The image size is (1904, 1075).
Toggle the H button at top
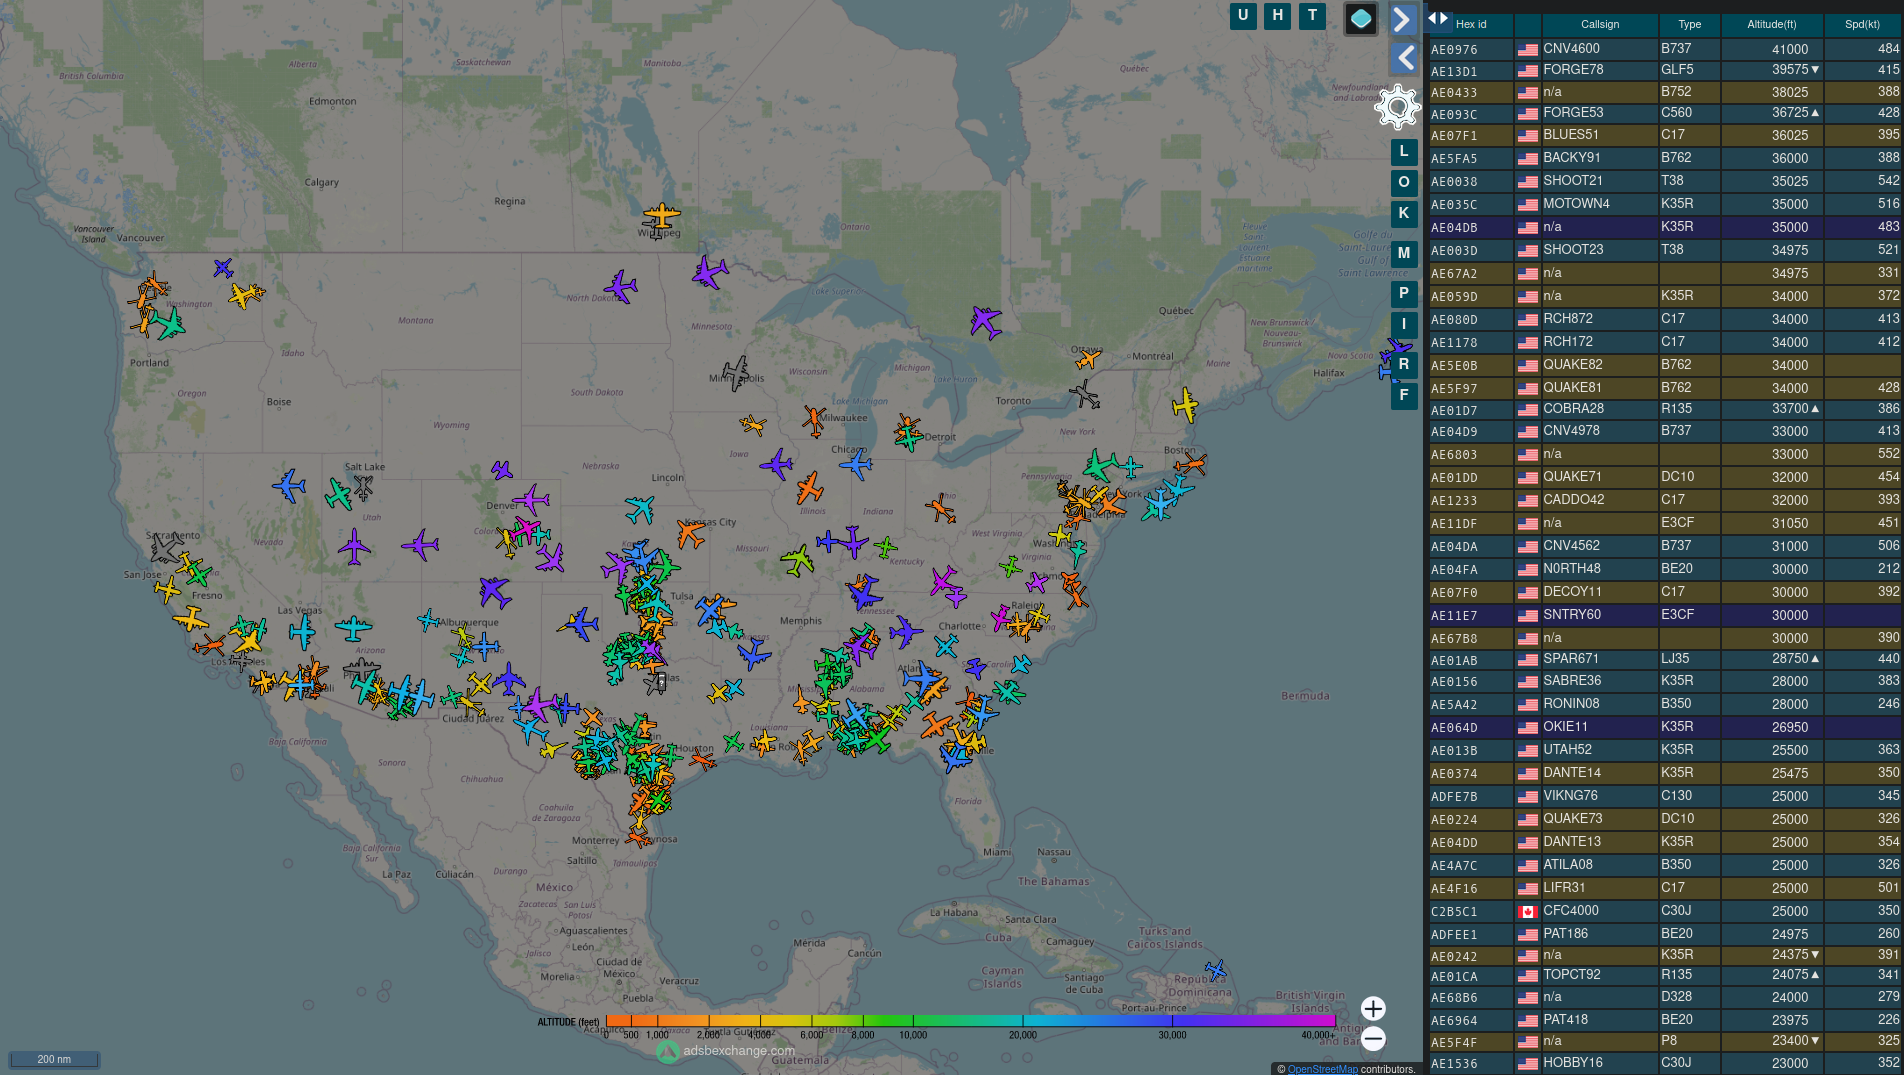pyautogui.click(x=1277, y=15)
